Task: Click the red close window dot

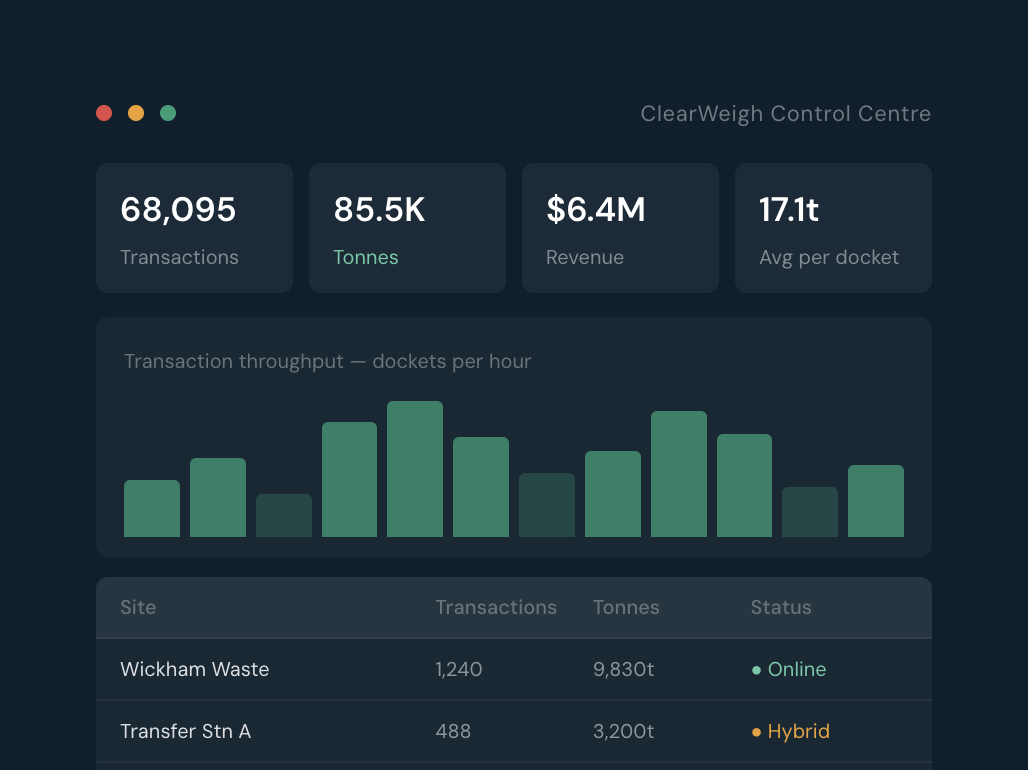Action: (104, 113)
